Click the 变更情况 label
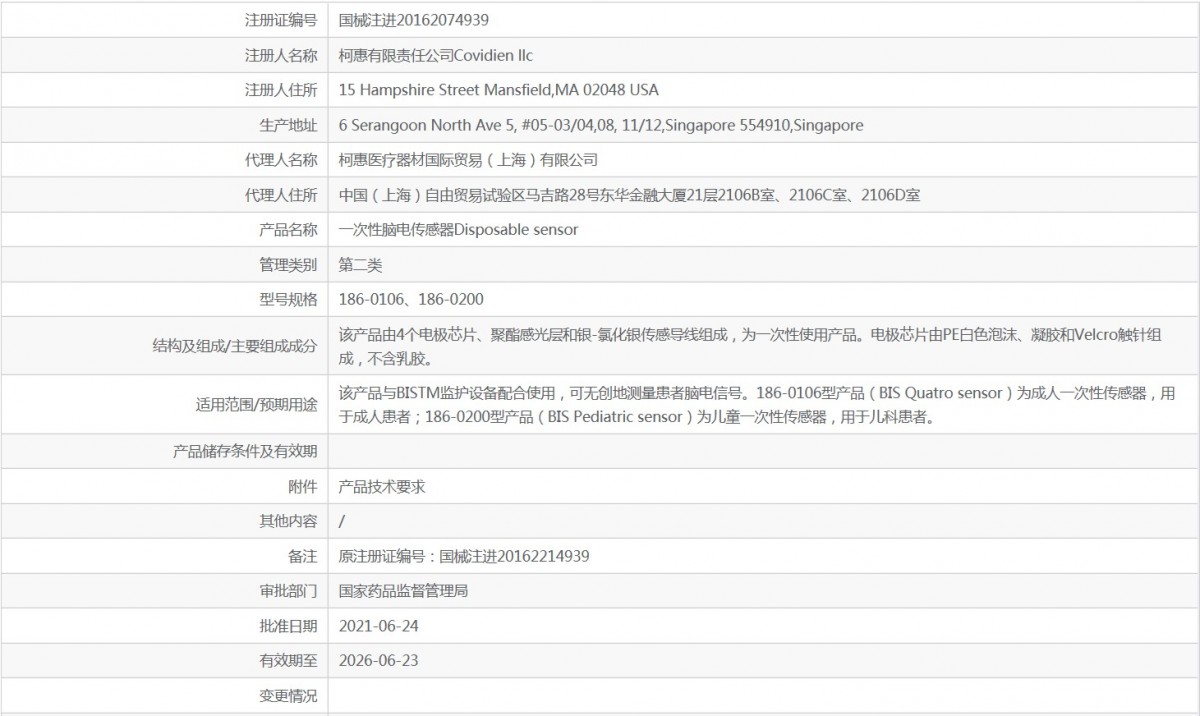Image resolution: width=1200 pixels, height=716 pixels. (x=288, y=696)
